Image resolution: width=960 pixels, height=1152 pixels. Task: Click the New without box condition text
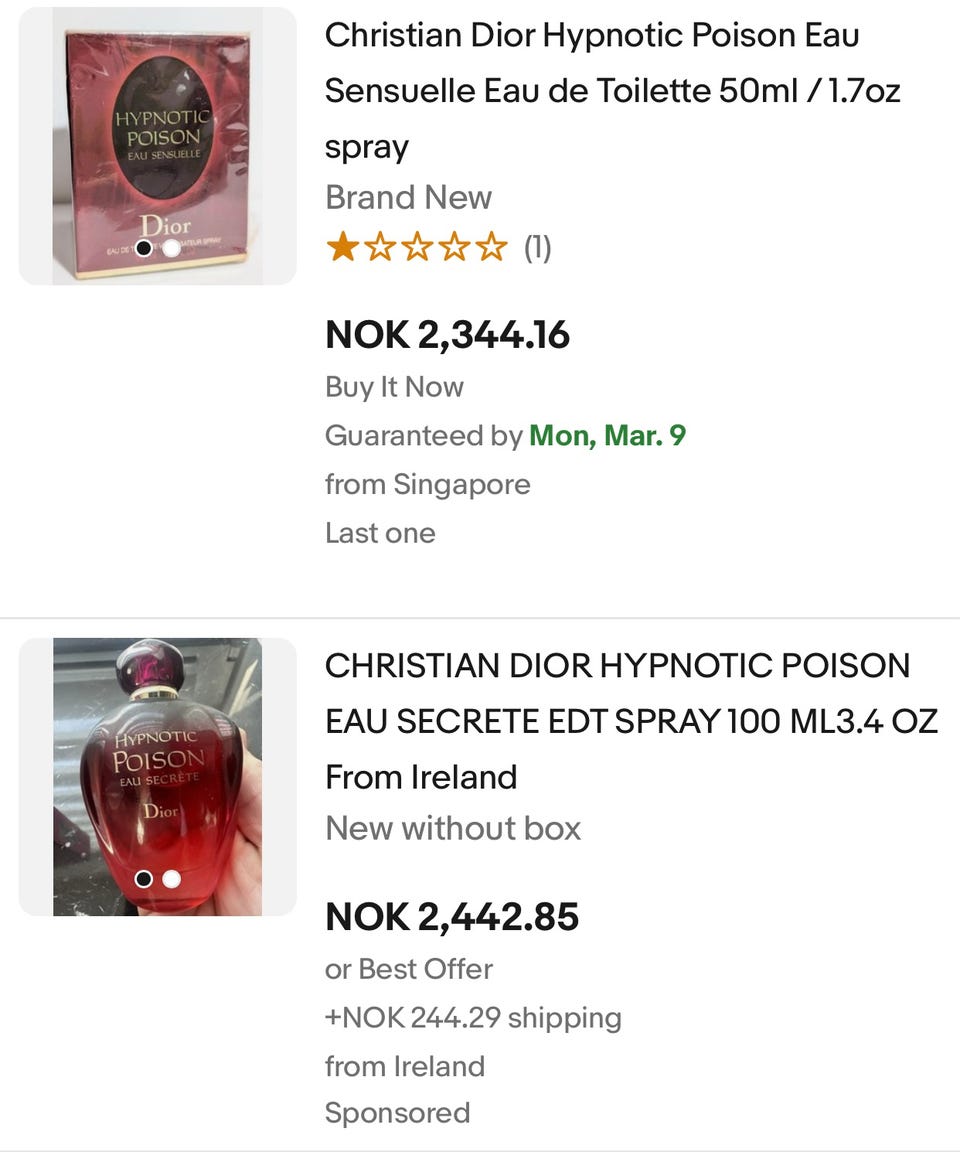coord(453,828)
